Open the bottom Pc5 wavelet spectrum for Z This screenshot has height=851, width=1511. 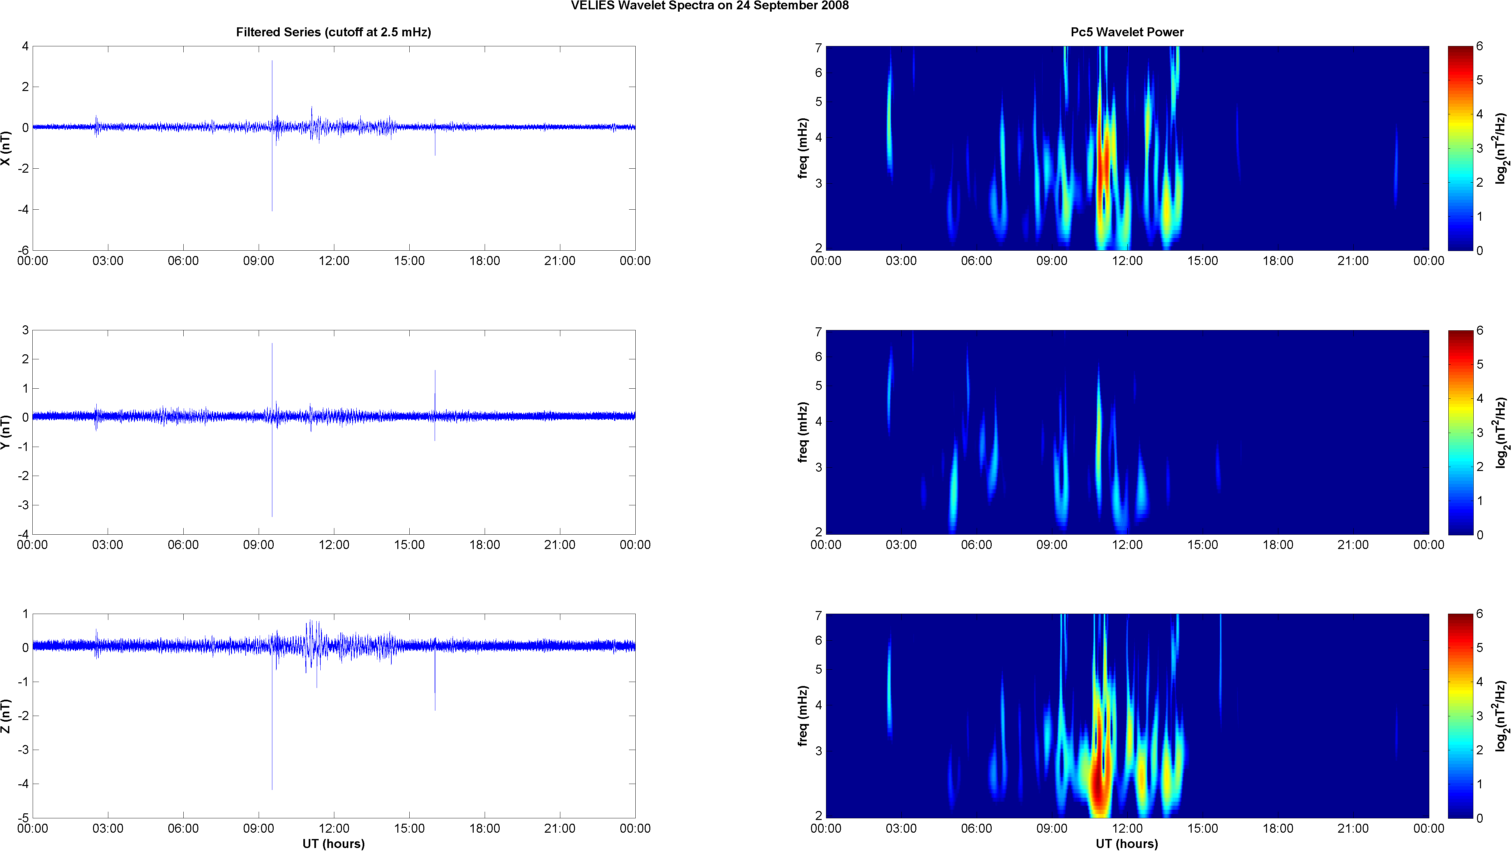pos(1127,716)
